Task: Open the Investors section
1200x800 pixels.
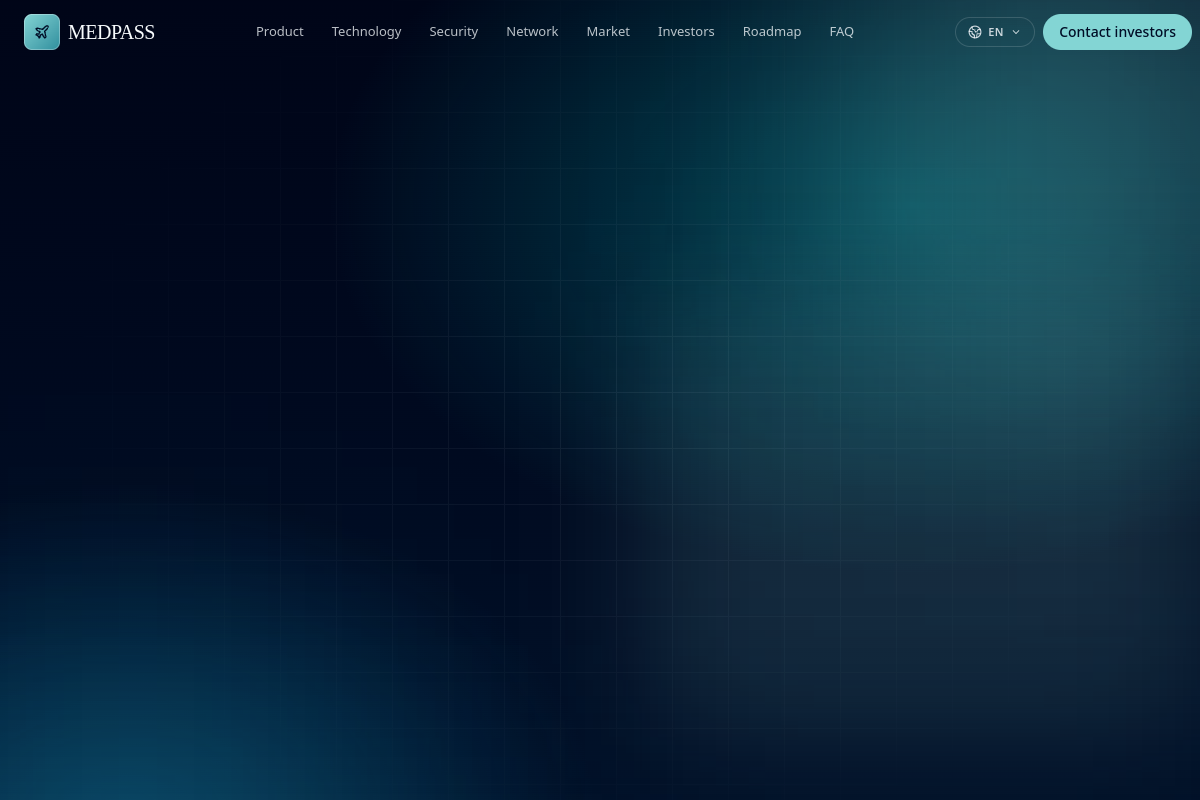Action: [686, 32]
